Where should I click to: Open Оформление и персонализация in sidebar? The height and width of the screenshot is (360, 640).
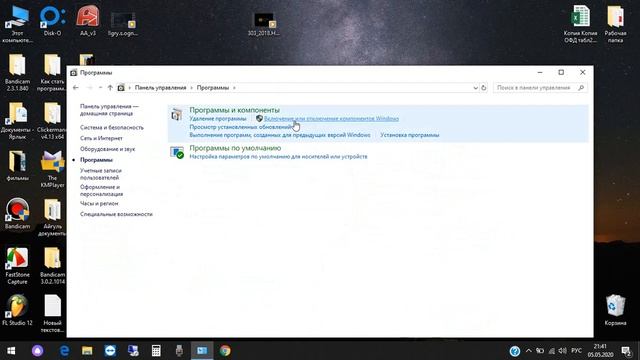pyautogui.click(x=101, y=190)
